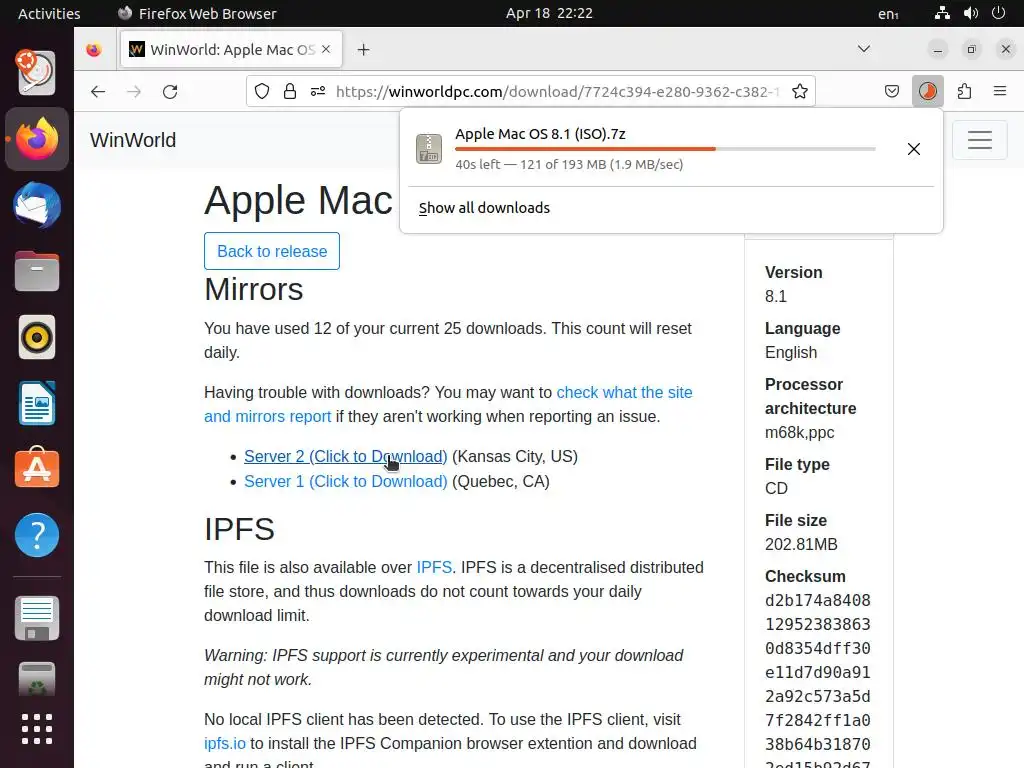This screenshot has height=768, width=1024.
Task: Click the address bar URL field
Action: pos(557,91)
